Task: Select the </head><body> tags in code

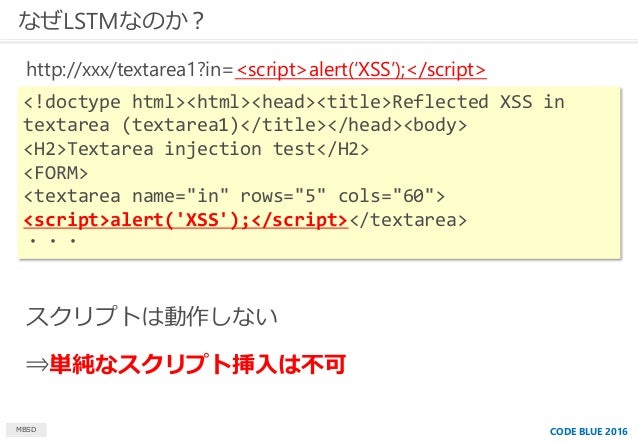Action: coord(398,125)
